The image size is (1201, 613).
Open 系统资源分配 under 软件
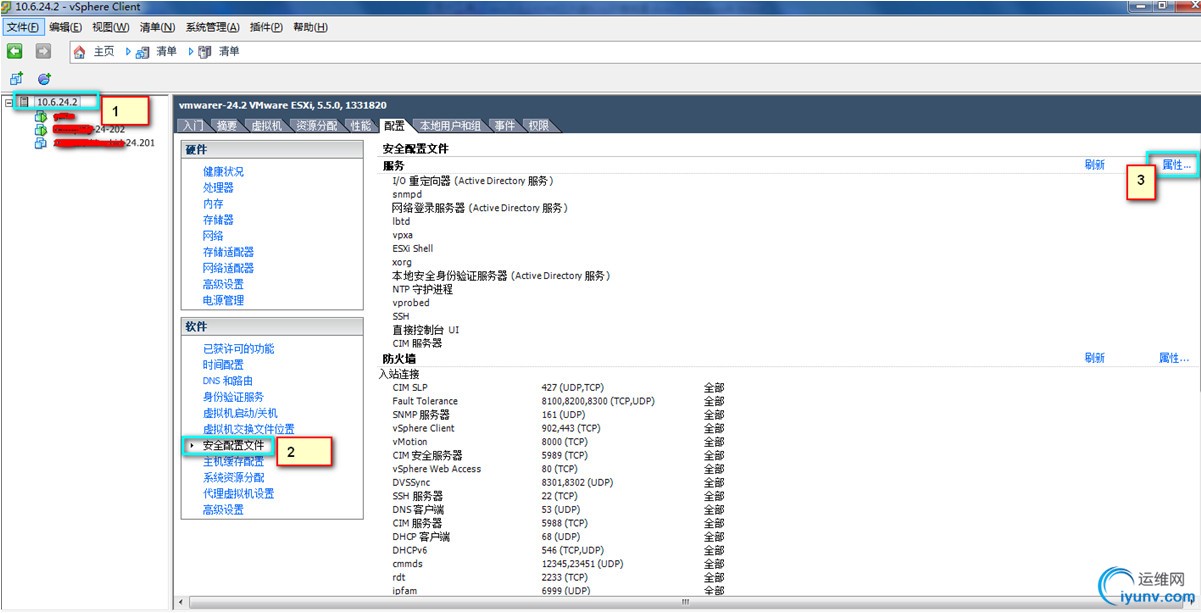click(233, 477)
